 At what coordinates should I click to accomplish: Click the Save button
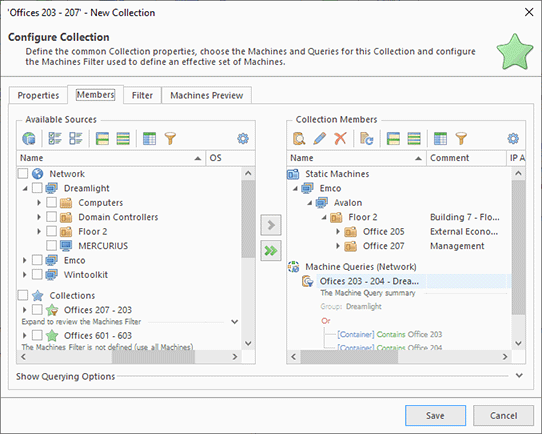pyautogui.click(x=435, y=415)
